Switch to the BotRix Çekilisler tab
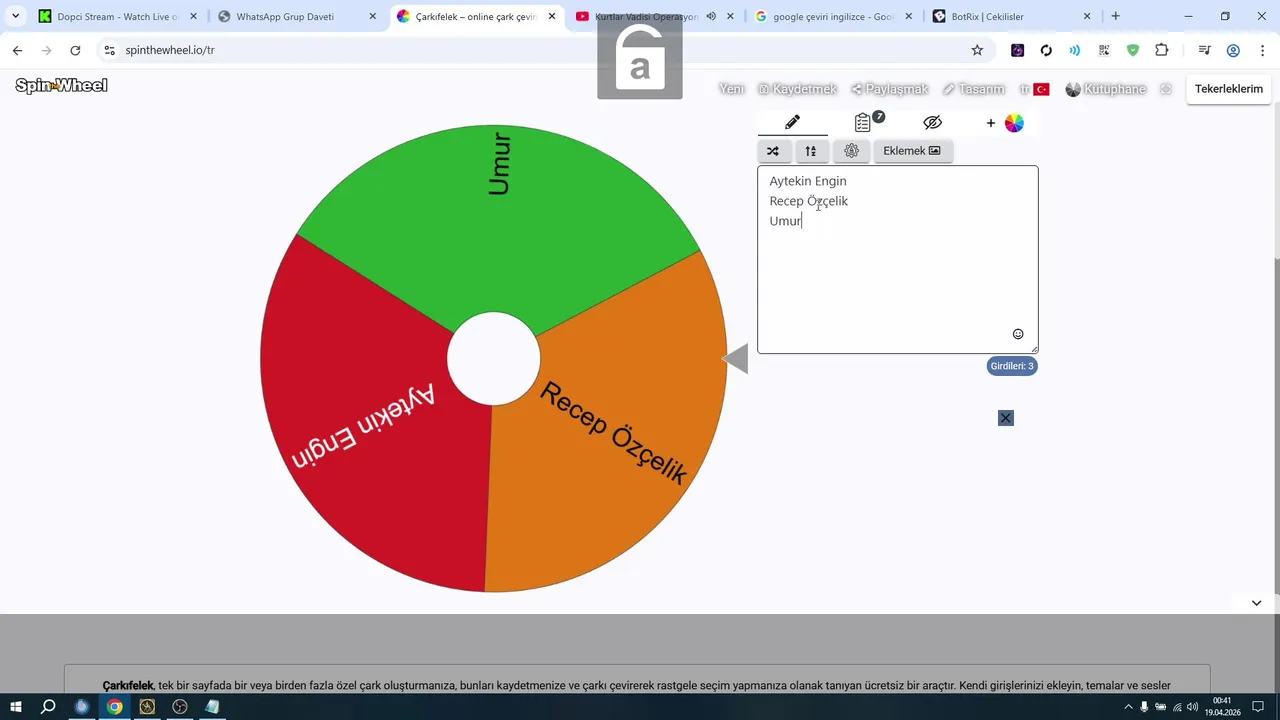Viewport: 1280px width, 720px height. (1012, 16)
